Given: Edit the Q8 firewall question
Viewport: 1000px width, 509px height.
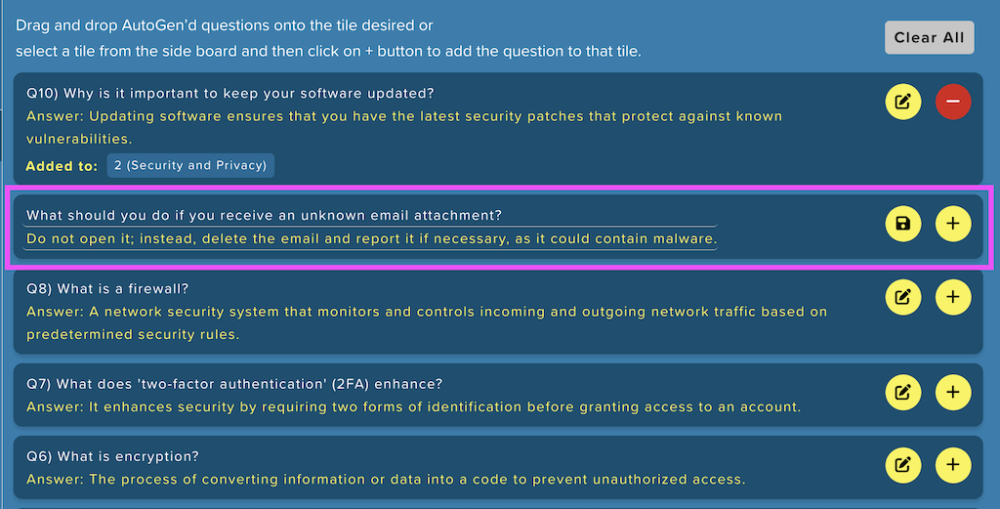Looking at the screenshot, I should pyautogui.click(x=903, y=296).
